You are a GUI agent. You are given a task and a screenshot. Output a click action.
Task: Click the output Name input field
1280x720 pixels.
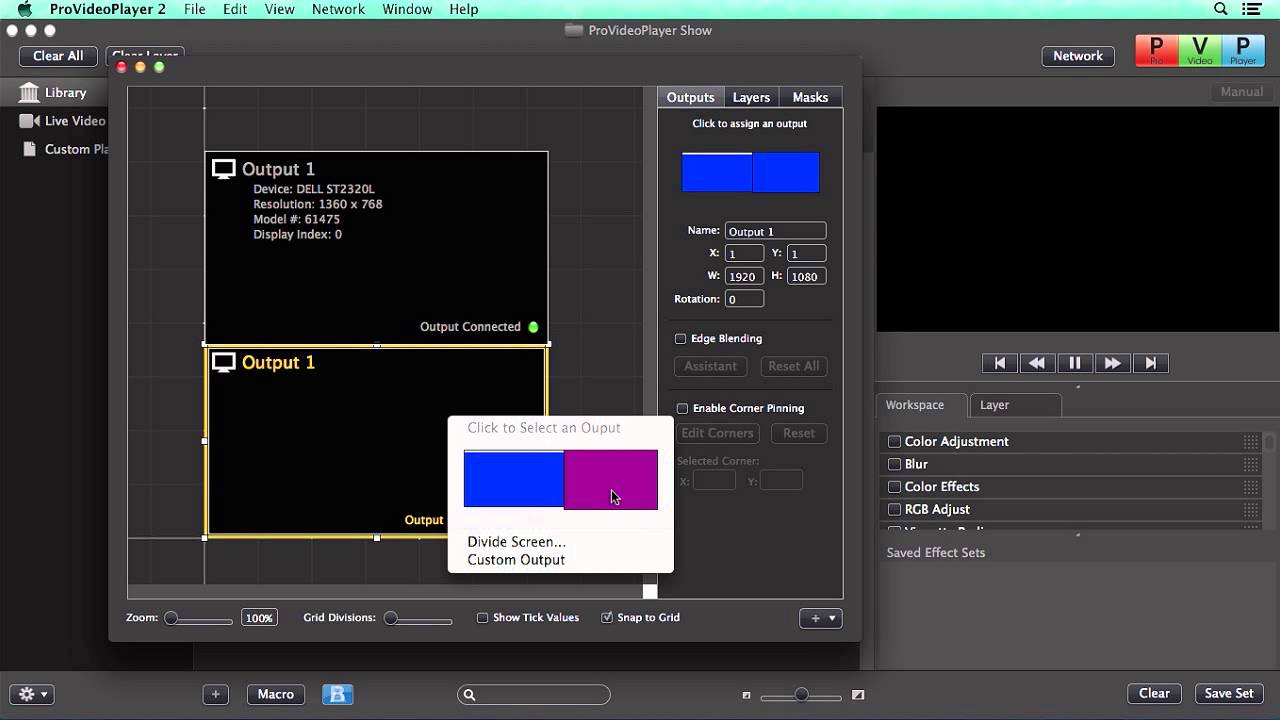pyautogui.click(x=776, y=231)
